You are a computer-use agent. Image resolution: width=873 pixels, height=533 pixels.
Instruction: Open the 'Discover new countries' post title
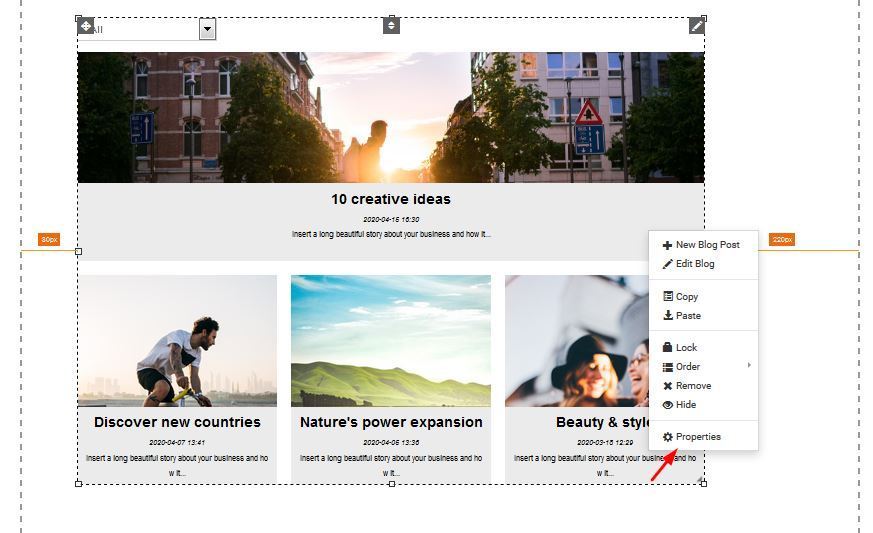tap(177, 422)
